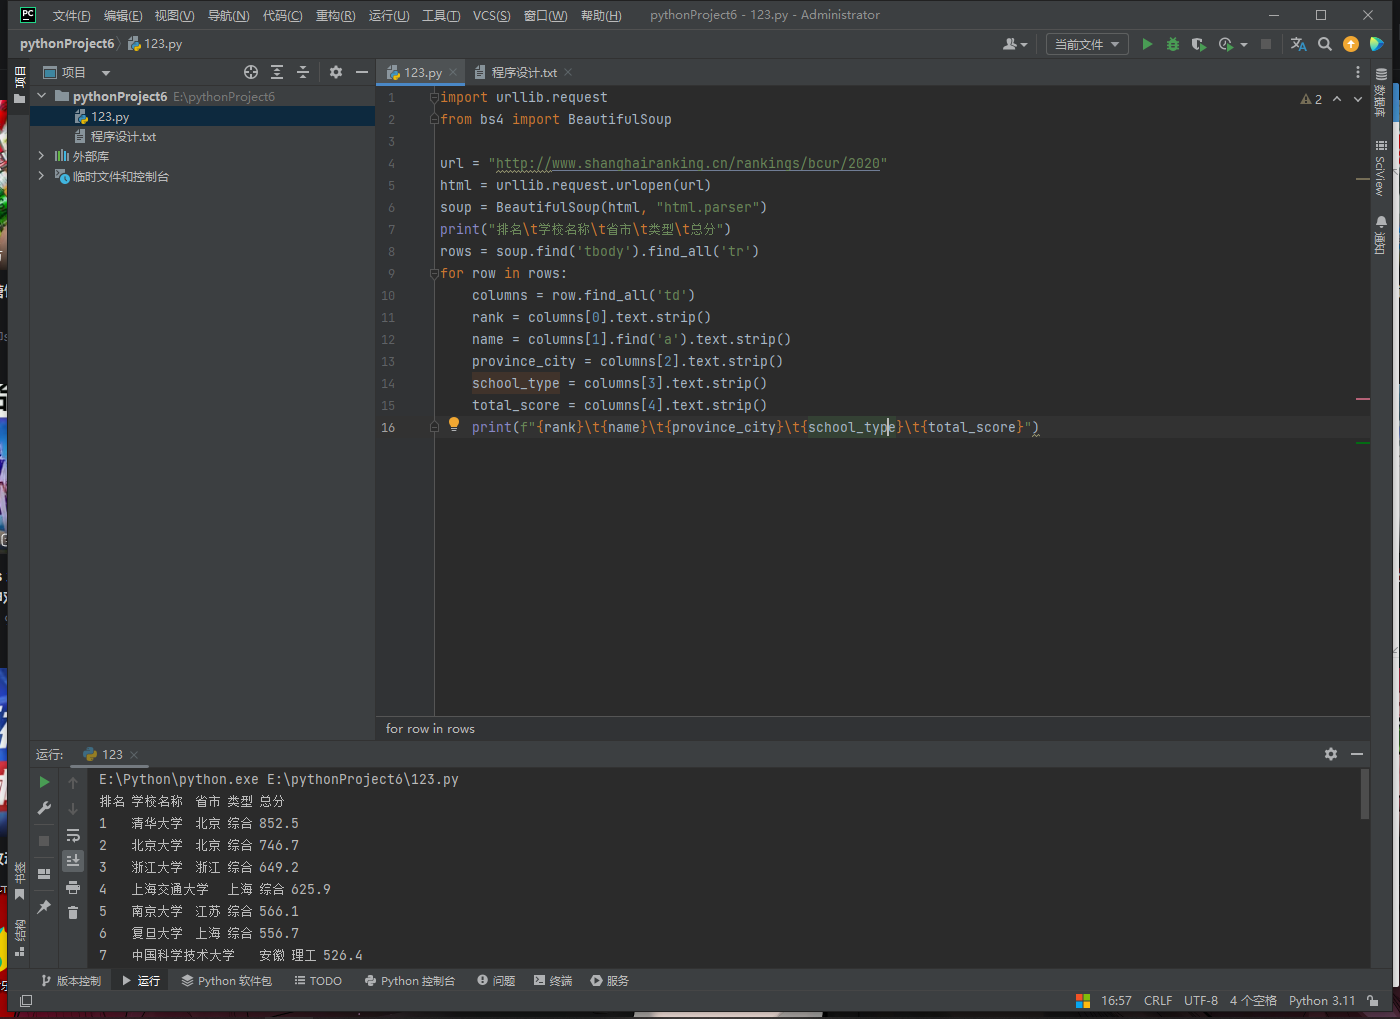
Task: Open Search Everywhere magnifier icon
Action: [x=1325, y=44]
